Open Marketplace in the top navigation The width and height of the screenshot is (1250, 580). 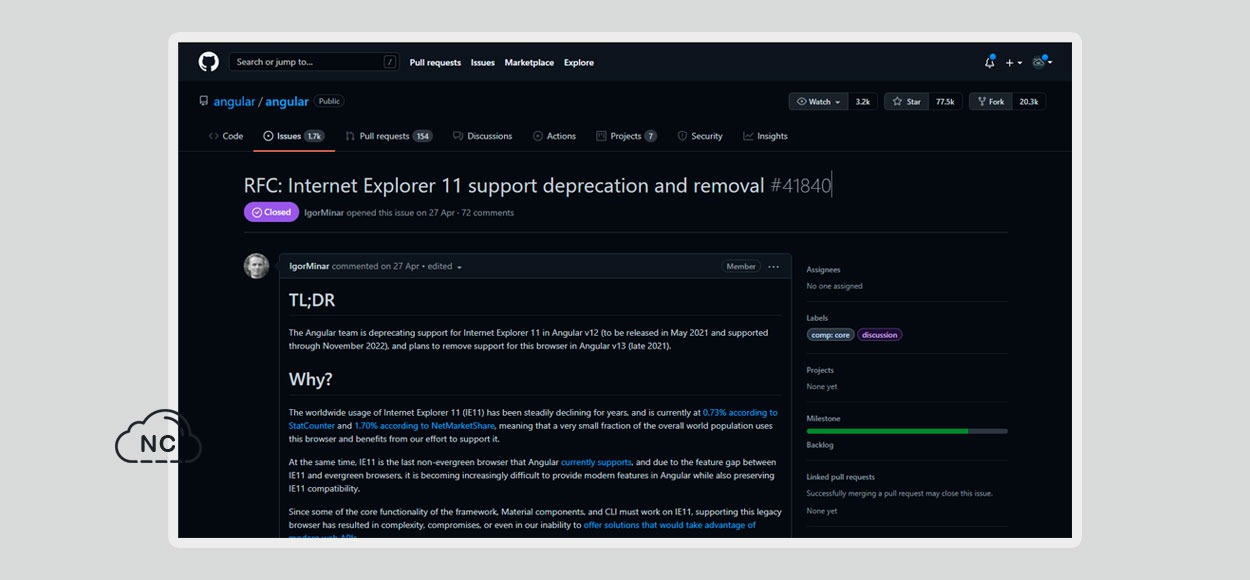click(529, 62)
